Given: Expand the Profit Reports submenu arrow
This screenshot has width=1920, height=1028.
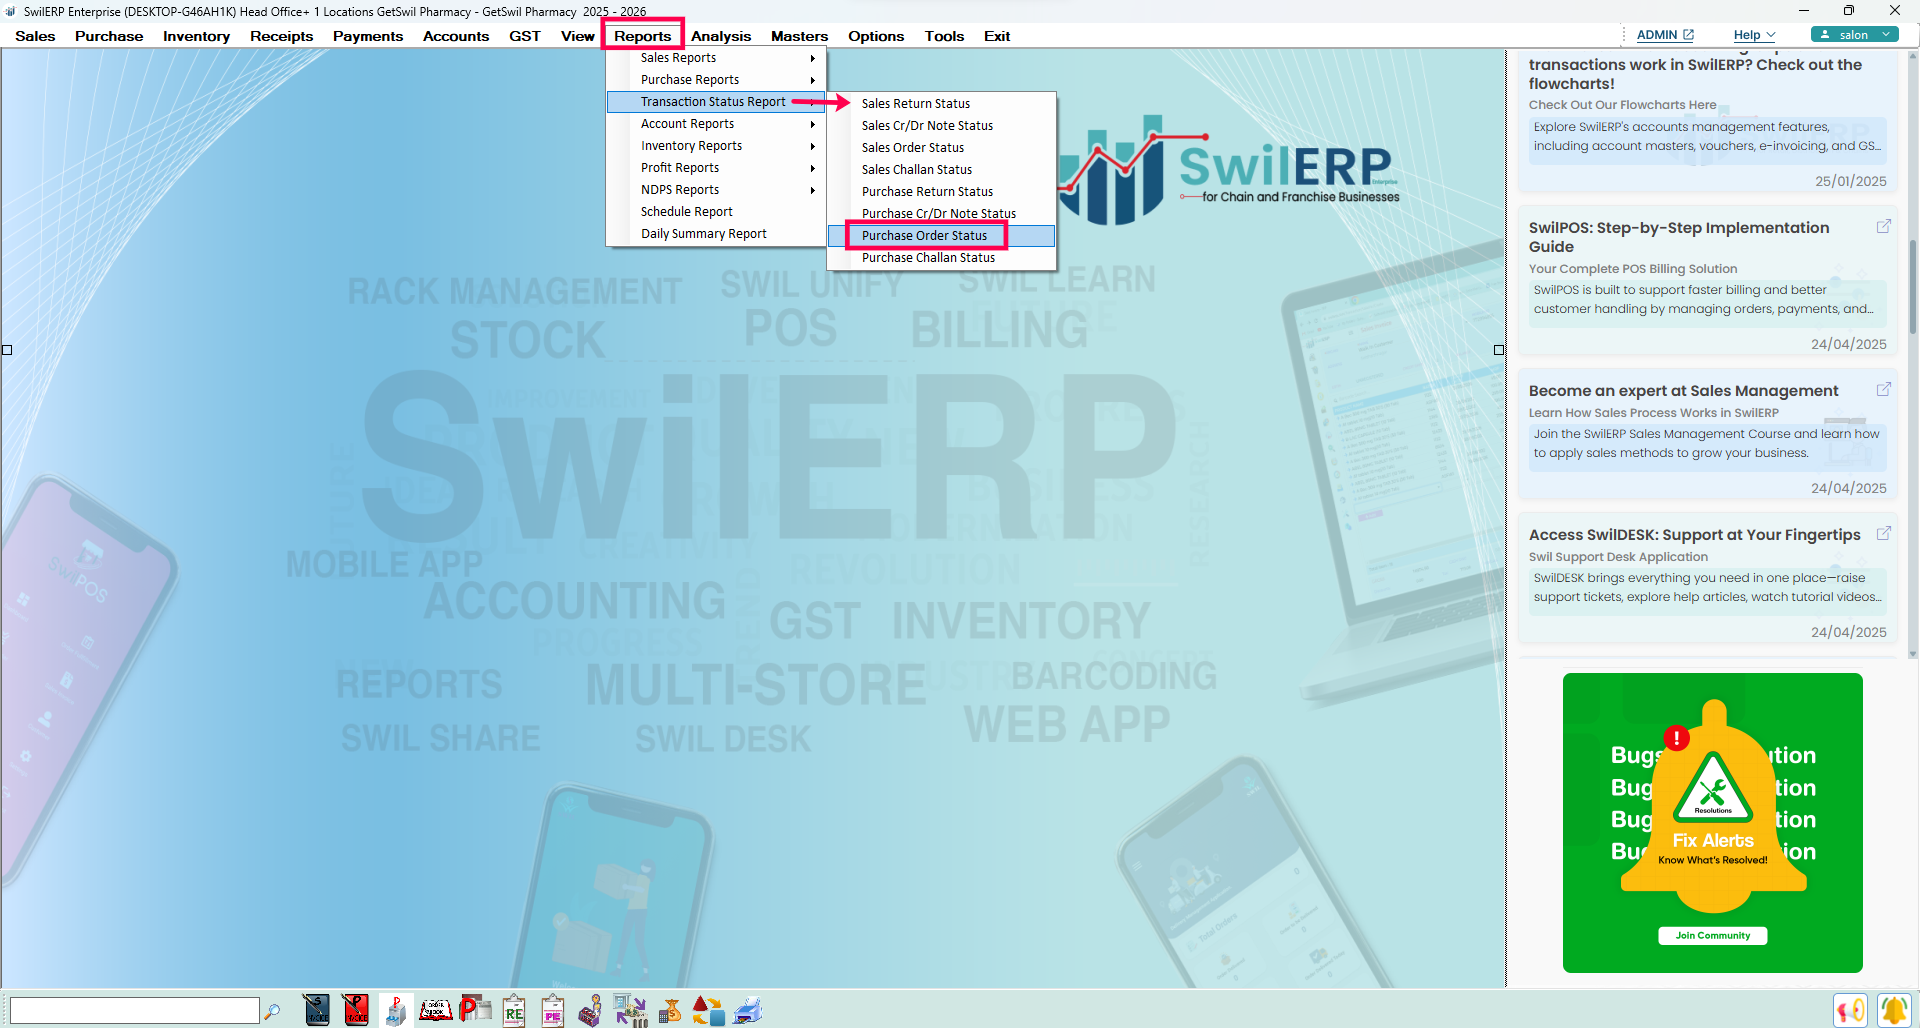Looking at the screenshot, I should (x=813, y=168).
